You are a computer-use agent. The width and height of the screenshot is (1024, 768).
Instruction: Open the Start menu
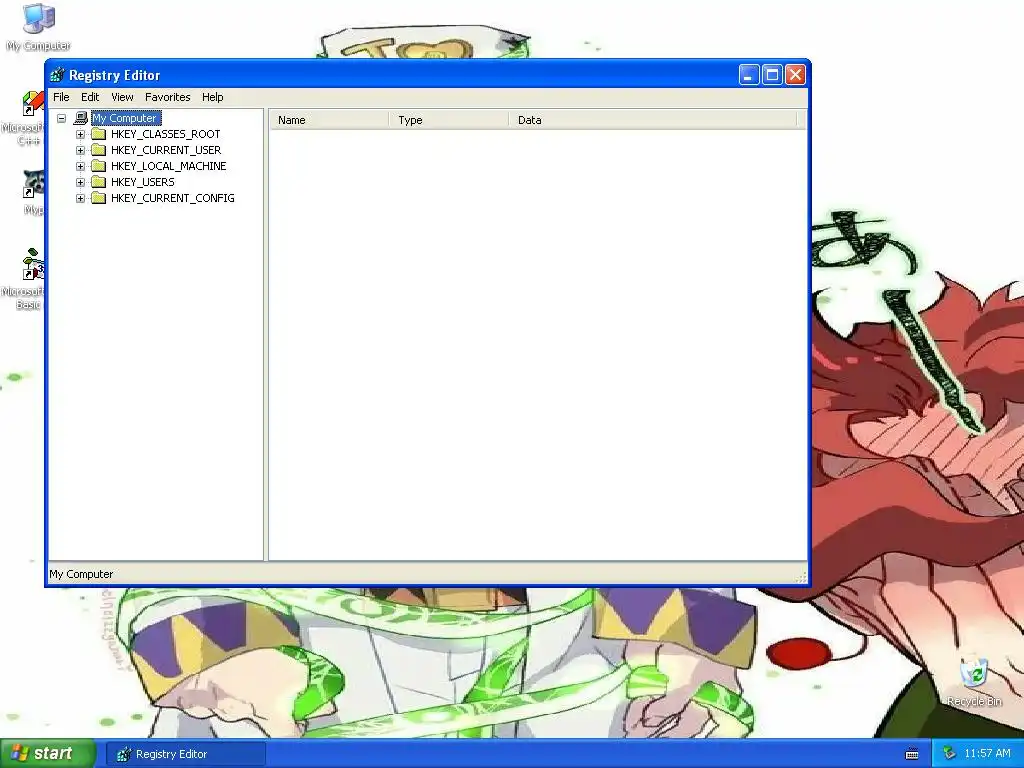[48, 754]
